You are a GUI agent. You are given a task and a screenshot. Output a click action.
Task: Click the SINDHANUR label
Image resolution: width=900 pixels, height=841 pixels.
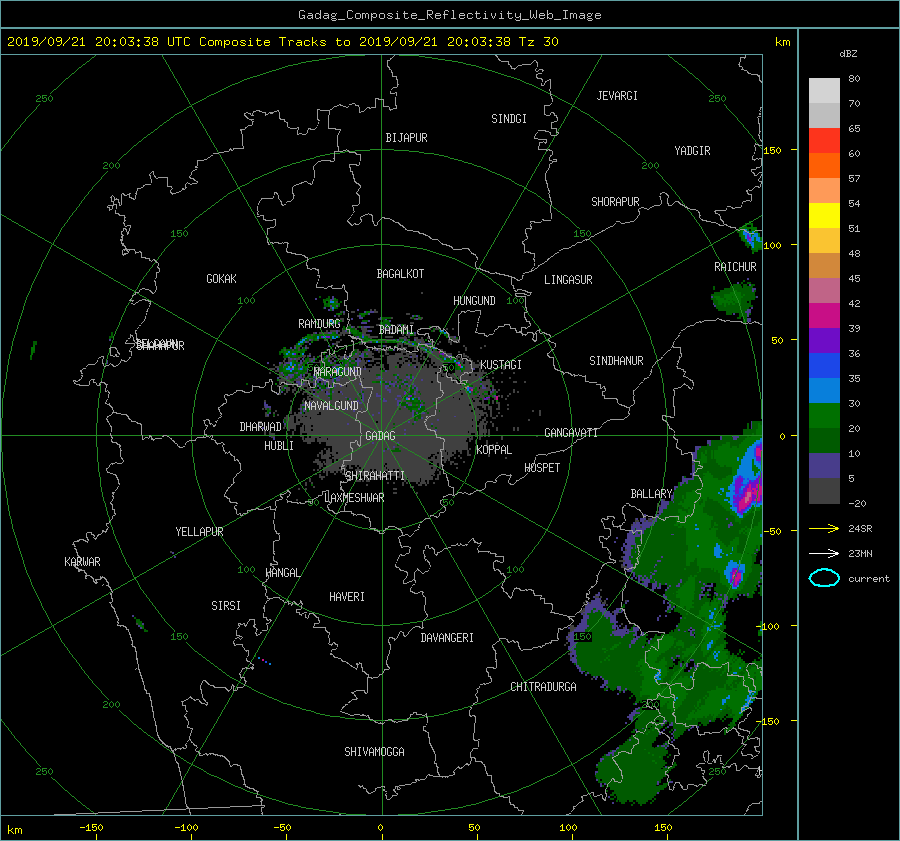point(616,361)
